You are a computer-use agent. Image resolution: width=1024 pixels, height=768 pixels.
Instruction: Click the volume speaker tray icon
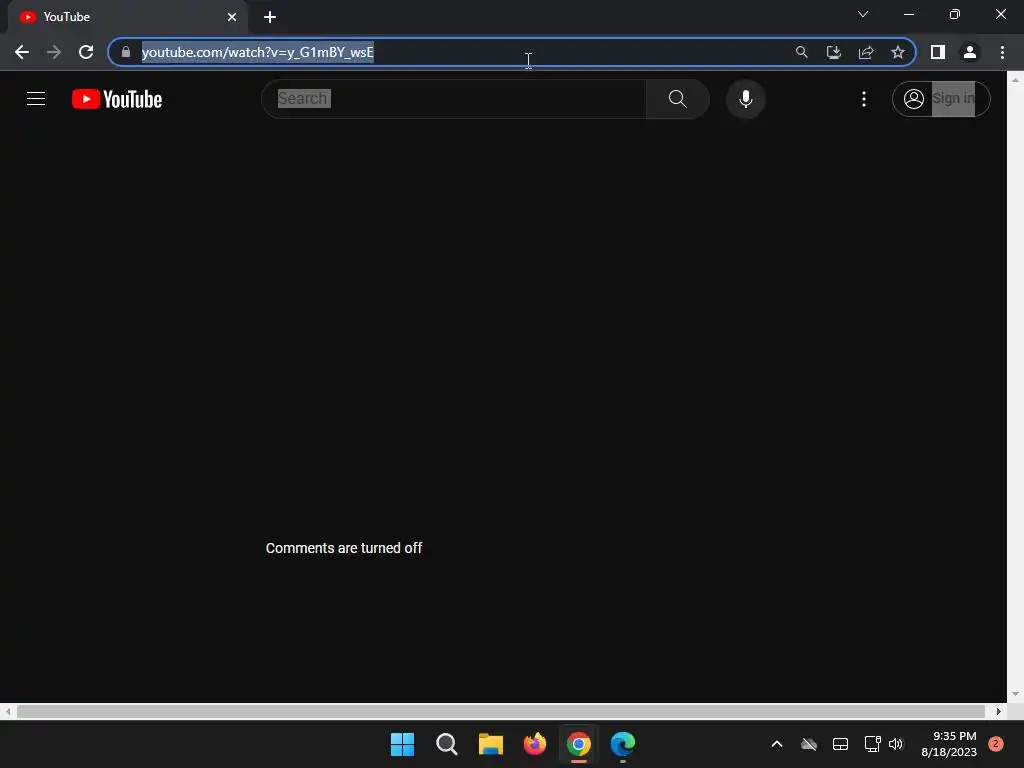[895, 744]
